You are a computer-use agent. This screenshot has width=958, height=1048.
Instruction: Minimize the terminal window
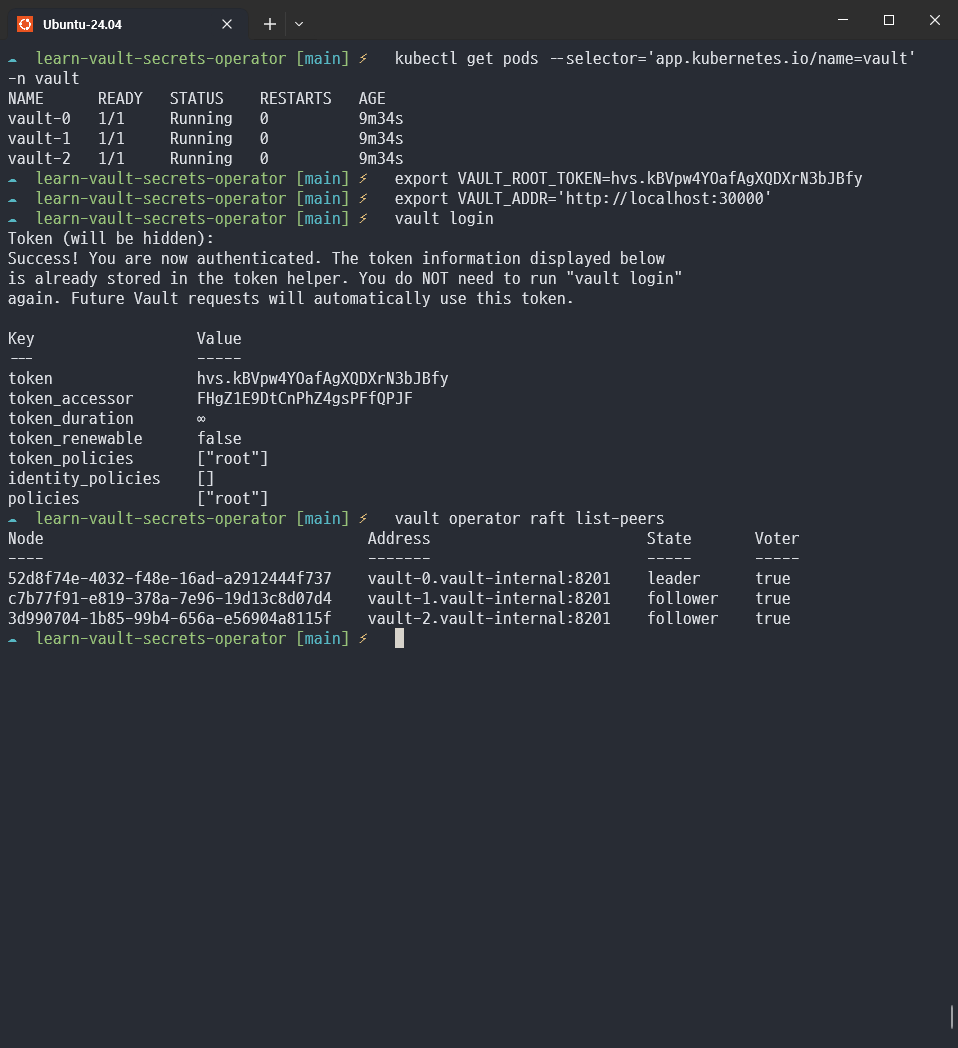pos(843,20)
